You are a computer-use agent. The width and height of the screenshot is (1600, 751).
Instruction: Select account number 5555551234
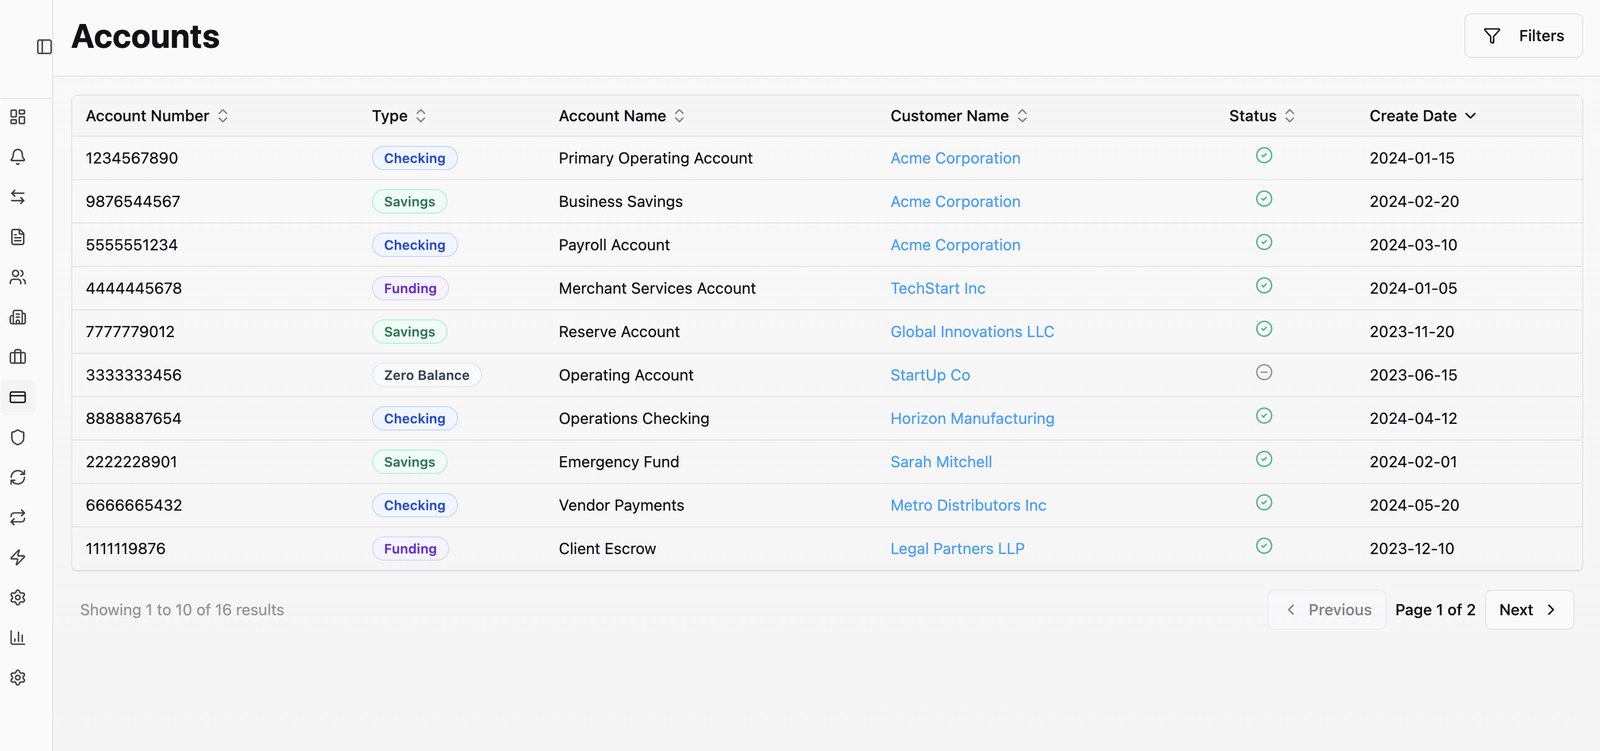tap(132, 245)
